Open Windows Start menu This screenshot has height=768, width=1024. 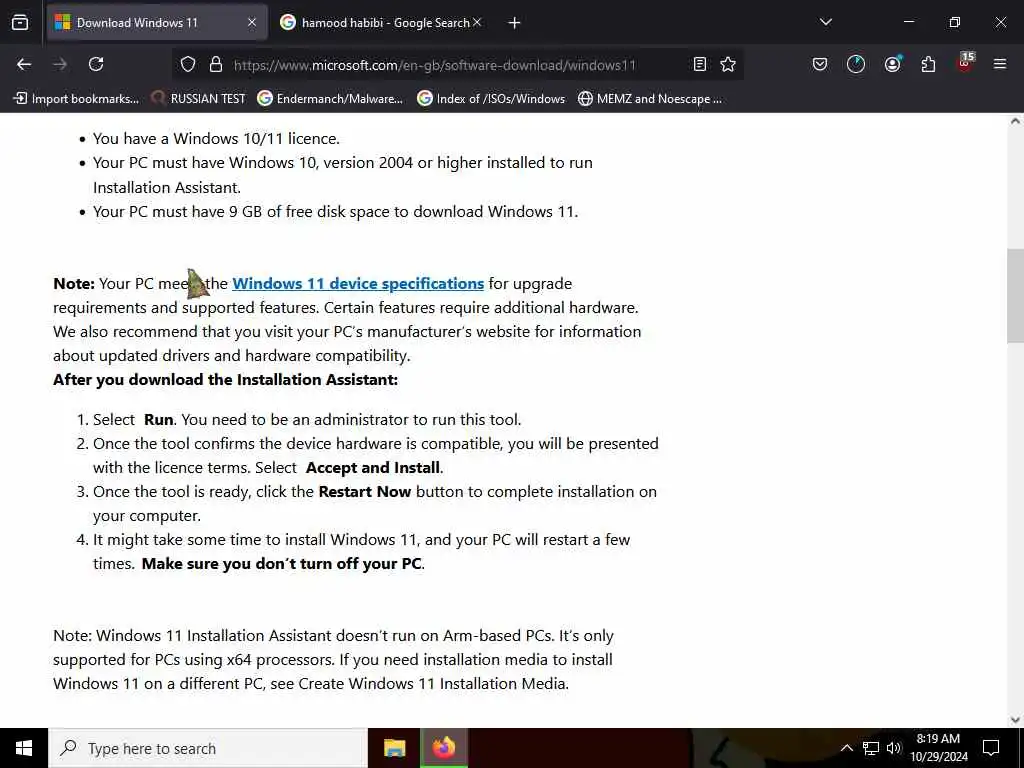(x=24, y=748)
